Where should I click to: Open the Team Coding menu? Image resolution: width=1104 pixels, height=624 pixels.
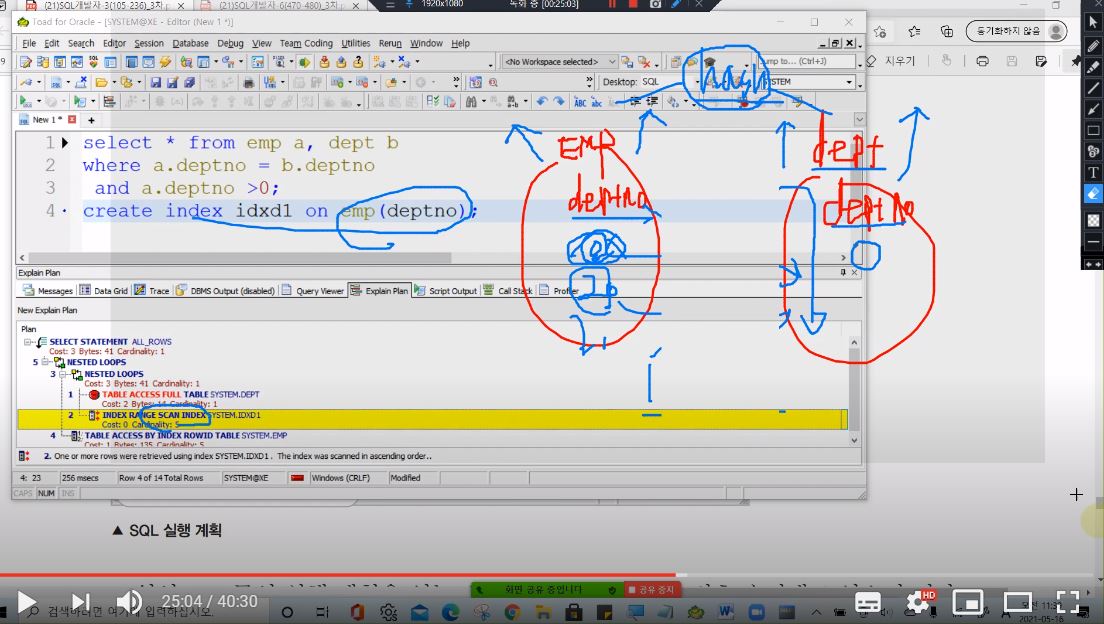click(x=306, y=43)
